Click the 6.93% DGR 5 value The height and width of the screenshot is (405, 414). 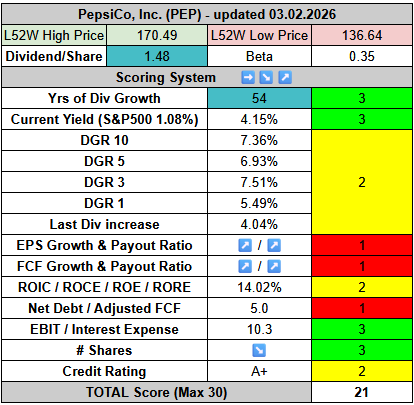[259, 161]
